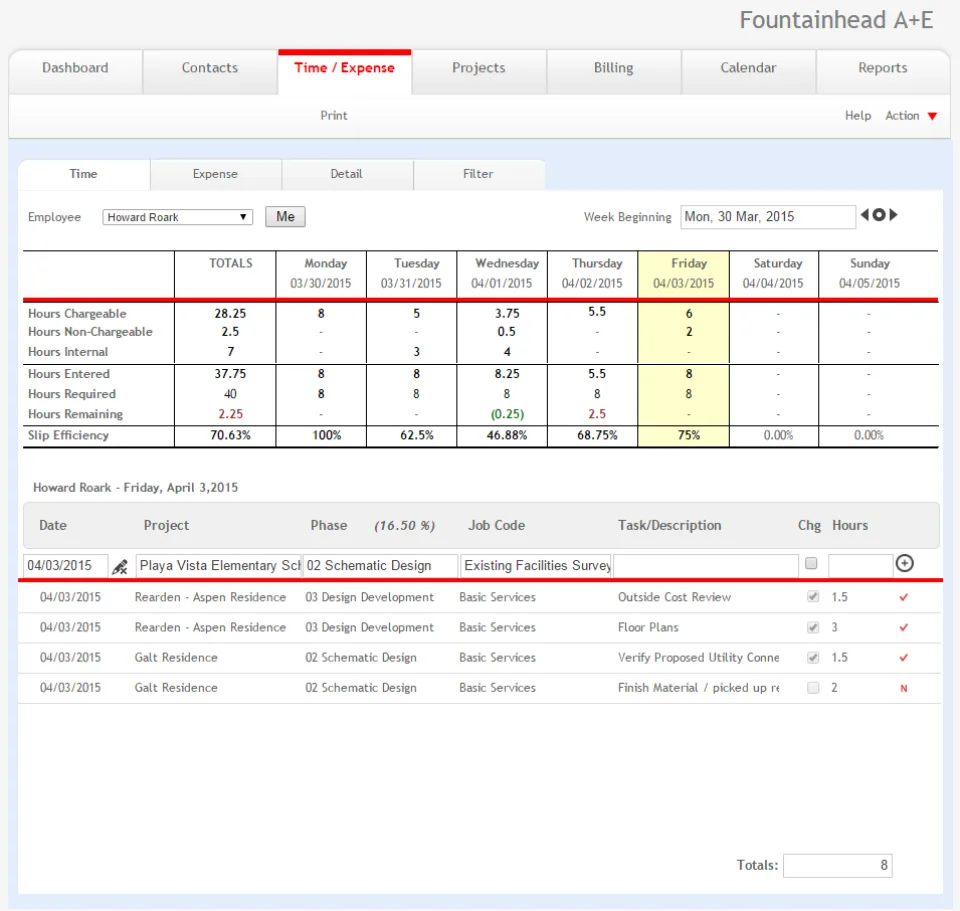Click red N marker on Finish Material row
Screen dimensions: 960x911
[x=904, y=688]
